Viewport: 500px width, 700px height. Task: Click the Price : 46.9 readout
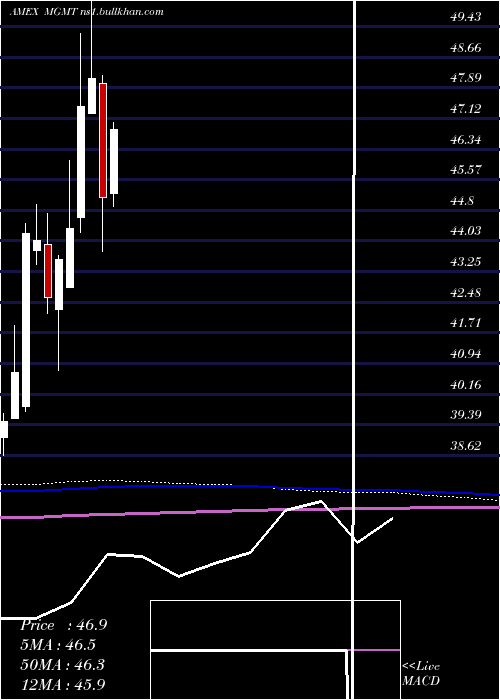[x=63, y=625]
